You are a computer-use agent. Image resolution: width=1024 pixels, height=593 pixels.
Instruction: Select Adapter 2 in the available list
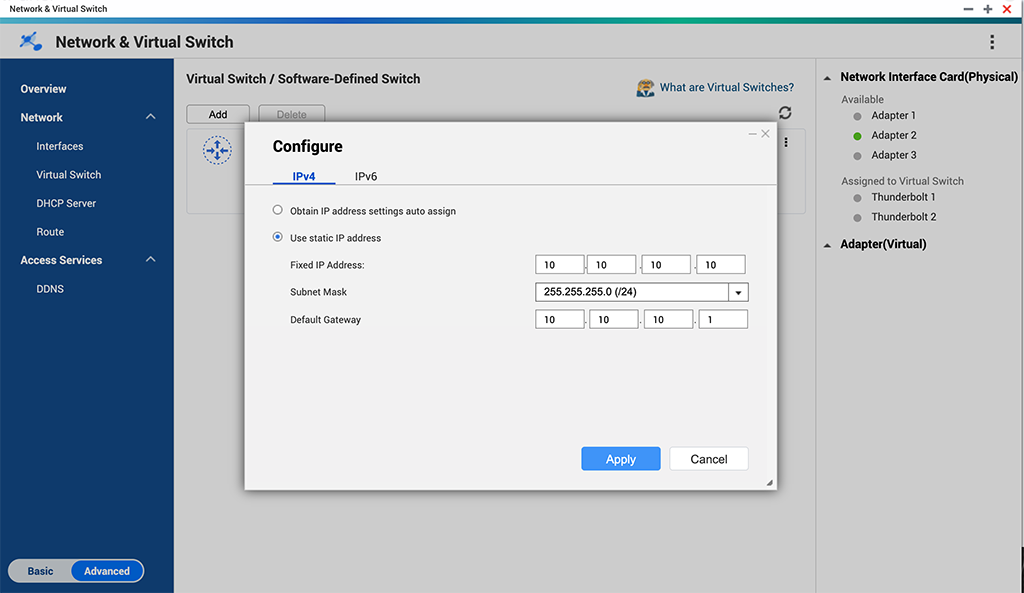[894, 135]
